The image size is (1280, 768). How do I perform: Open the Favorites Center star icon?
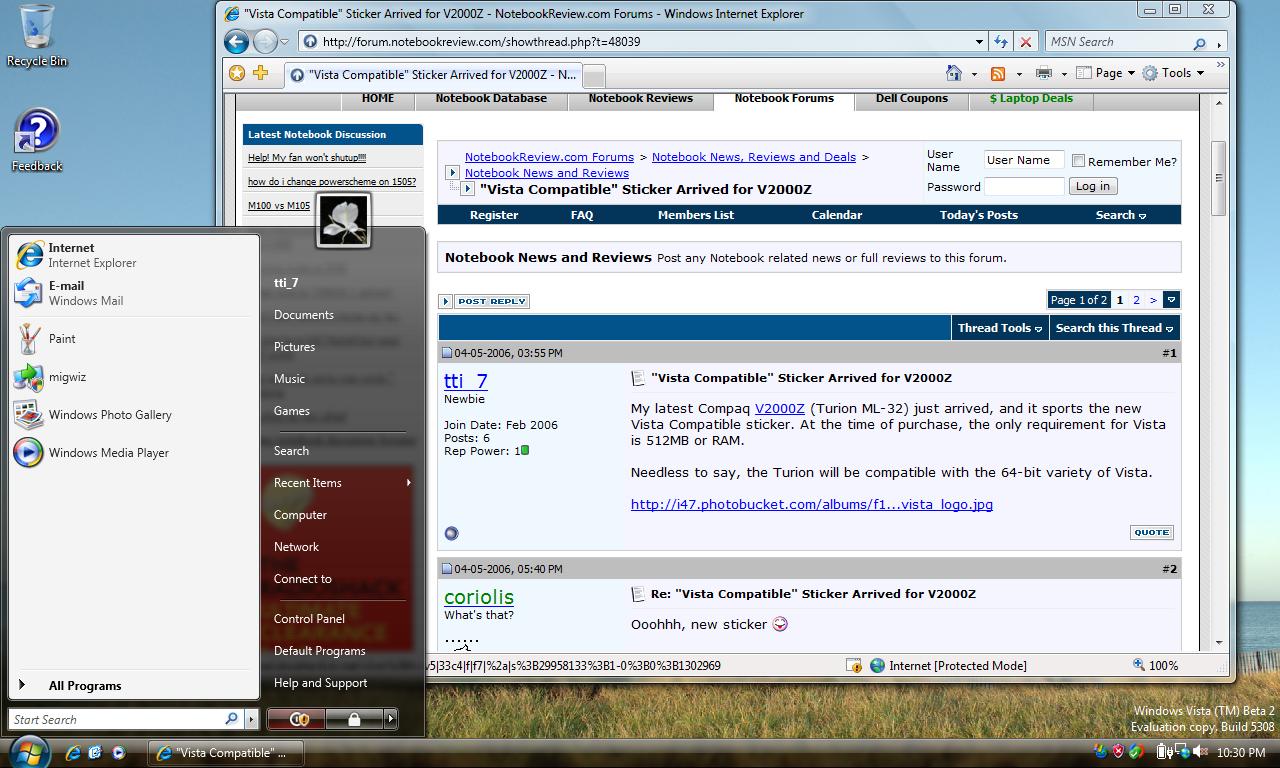(x=237, y=73)
